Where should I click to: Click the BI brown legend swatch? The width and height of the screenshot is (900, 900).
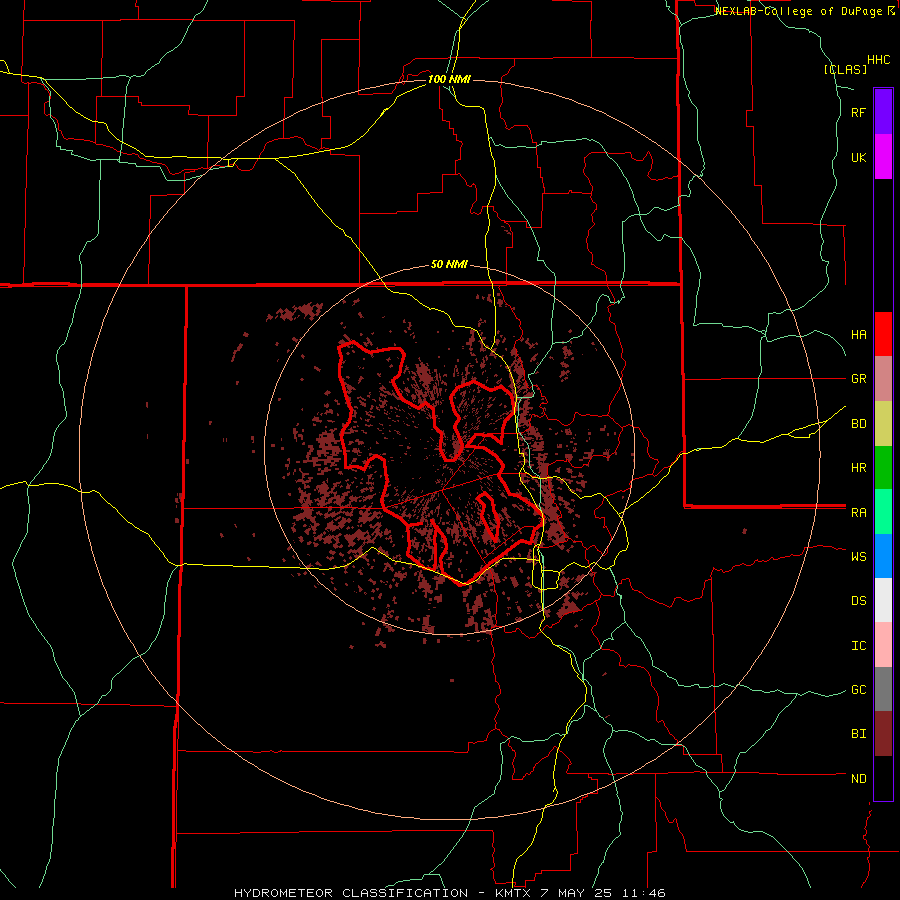pyautogui.click(x=883, y=734)
